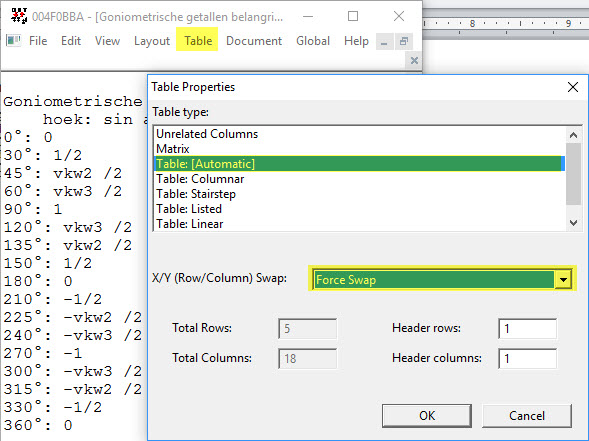The height and width of the screenshot is (441, 589).
Task: Click the '270°: -1' document line
Action: [43, 353]
